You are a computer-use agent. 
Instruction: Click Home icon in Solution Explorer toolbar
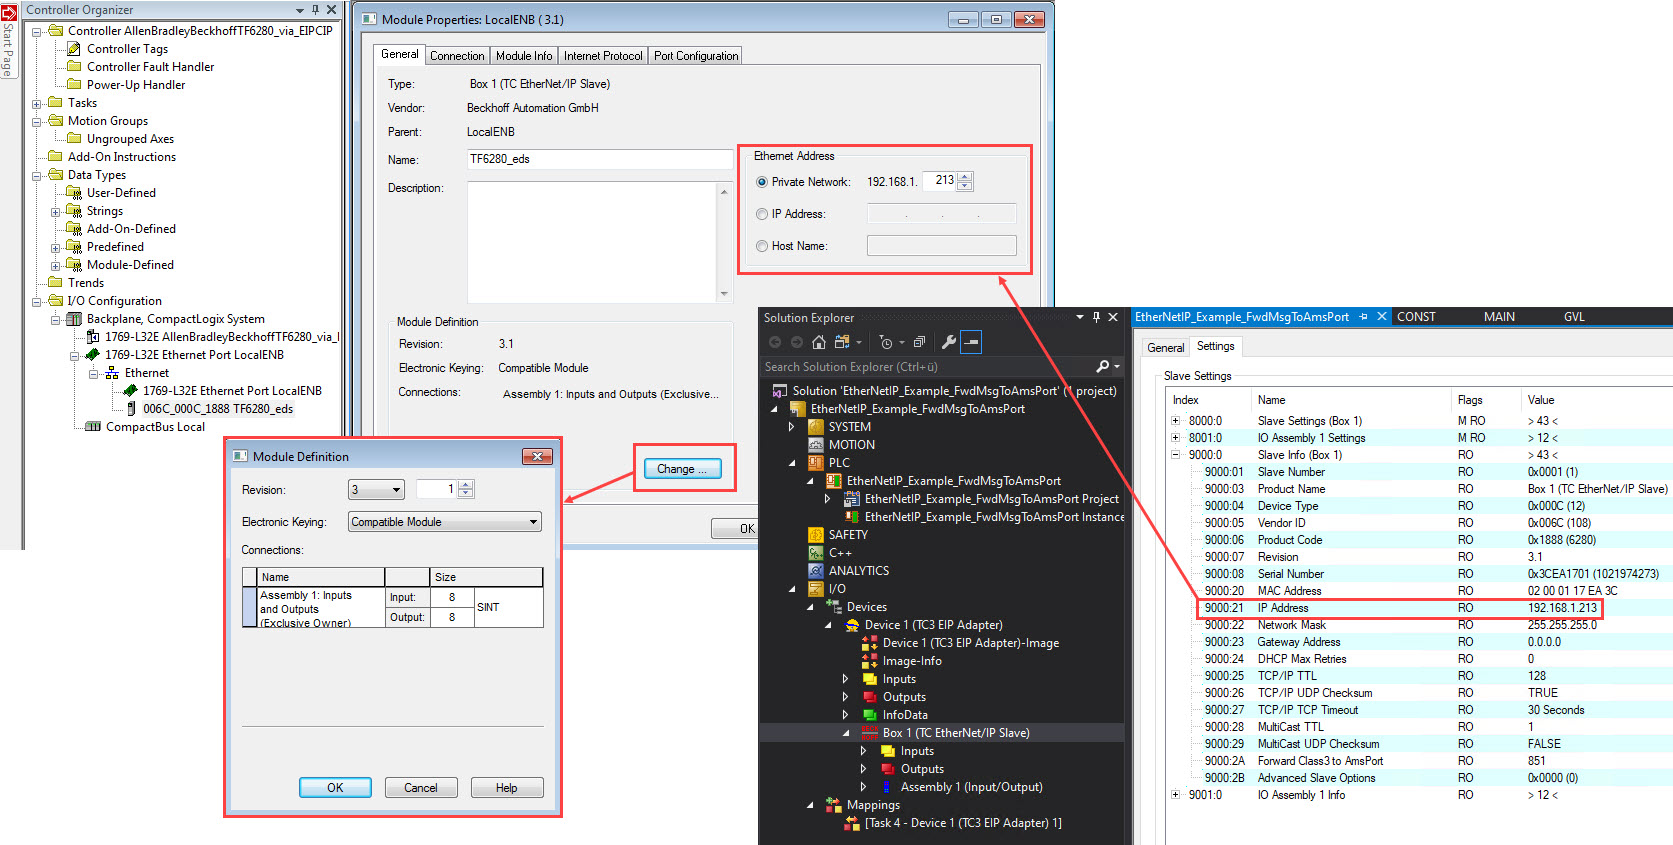(819, 342)
